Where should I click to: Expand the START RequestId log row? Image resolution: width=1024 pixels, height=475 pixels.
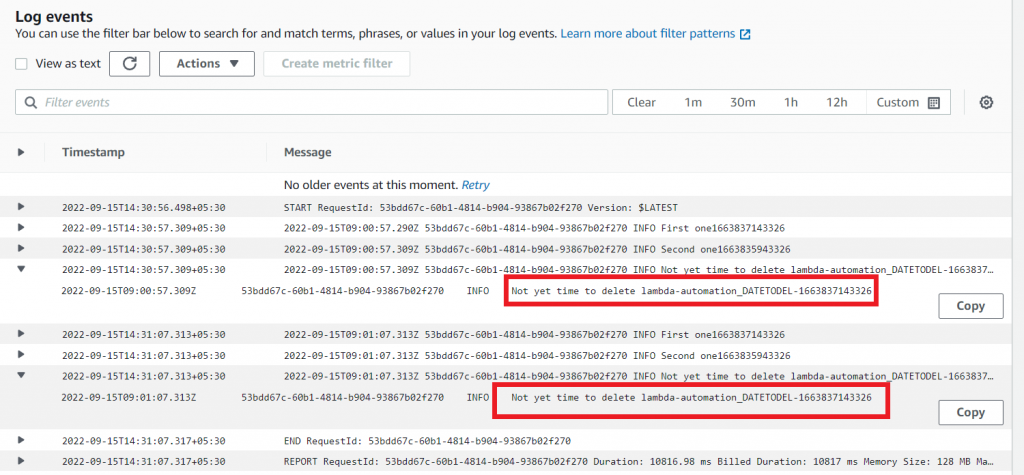pyautogui.click(x=22, y=207)
